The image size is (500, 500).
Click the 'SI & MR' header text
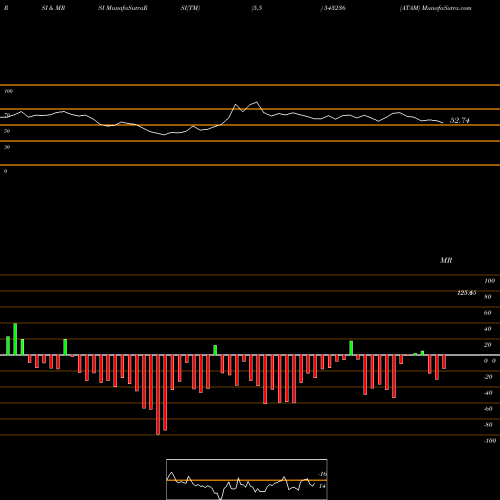pos(53,8)
